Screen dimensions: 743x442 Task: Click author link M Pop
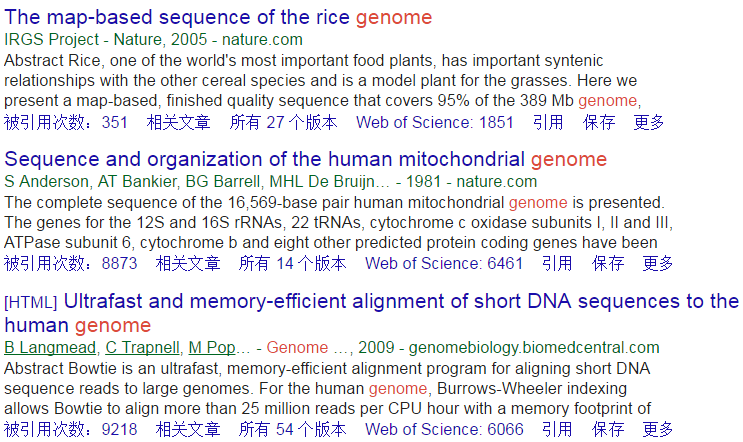212,348
